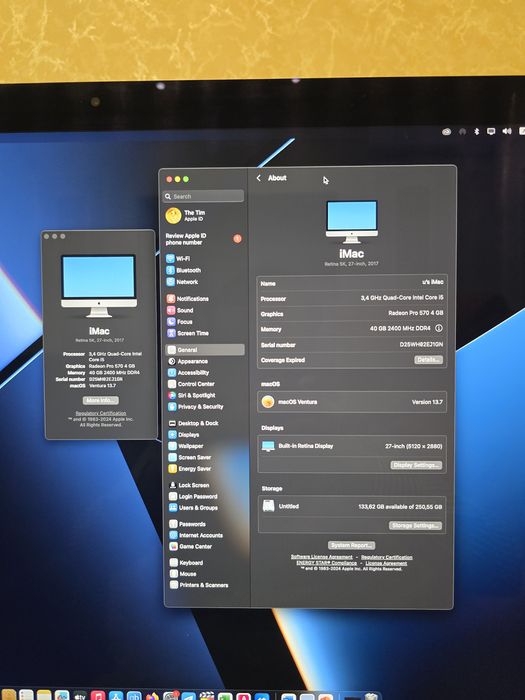Open Screen Saver settings
Viewport: 525px width, 700px height.
point(190,457)
